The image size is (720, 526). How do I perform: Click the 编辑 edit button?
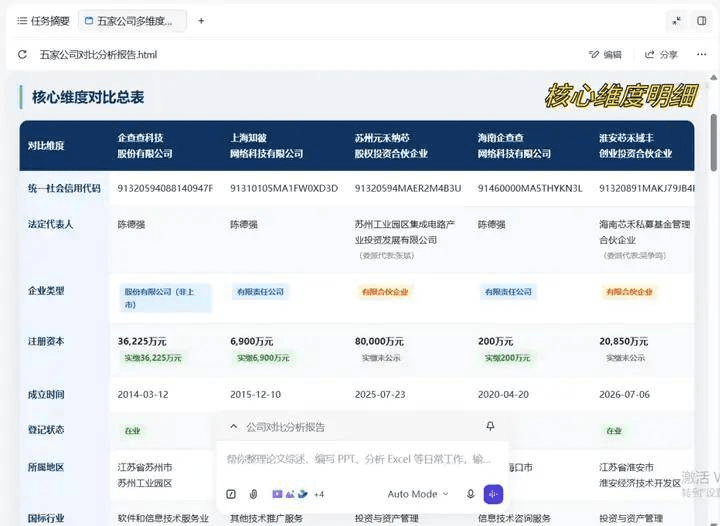click(605, 55)
